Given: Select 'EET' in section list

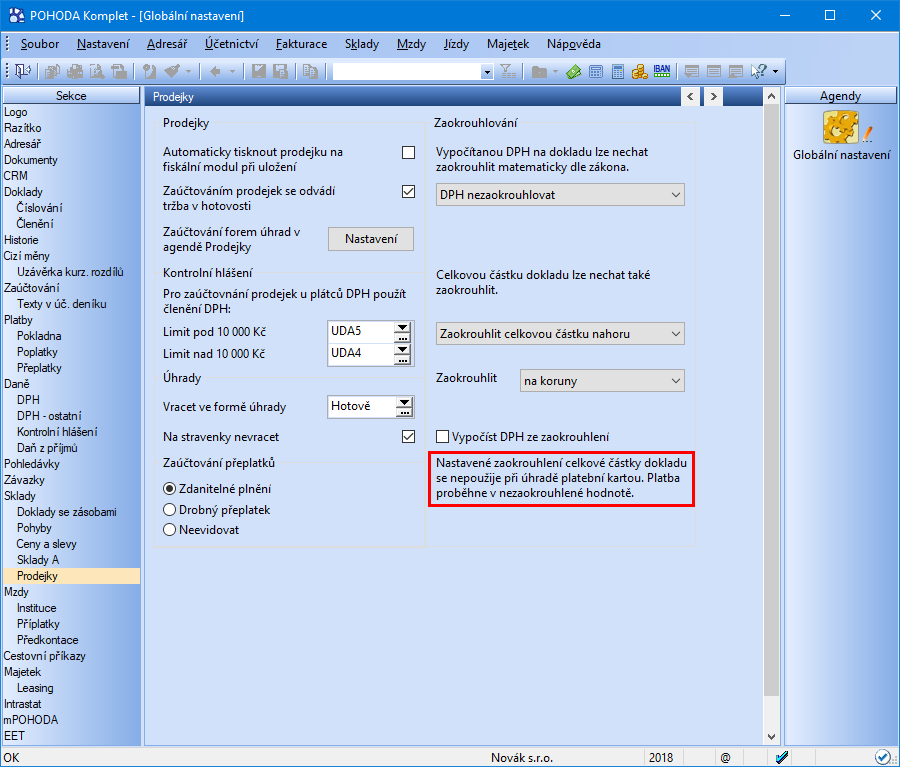Looking at the screenshot, I should (14, 736).
